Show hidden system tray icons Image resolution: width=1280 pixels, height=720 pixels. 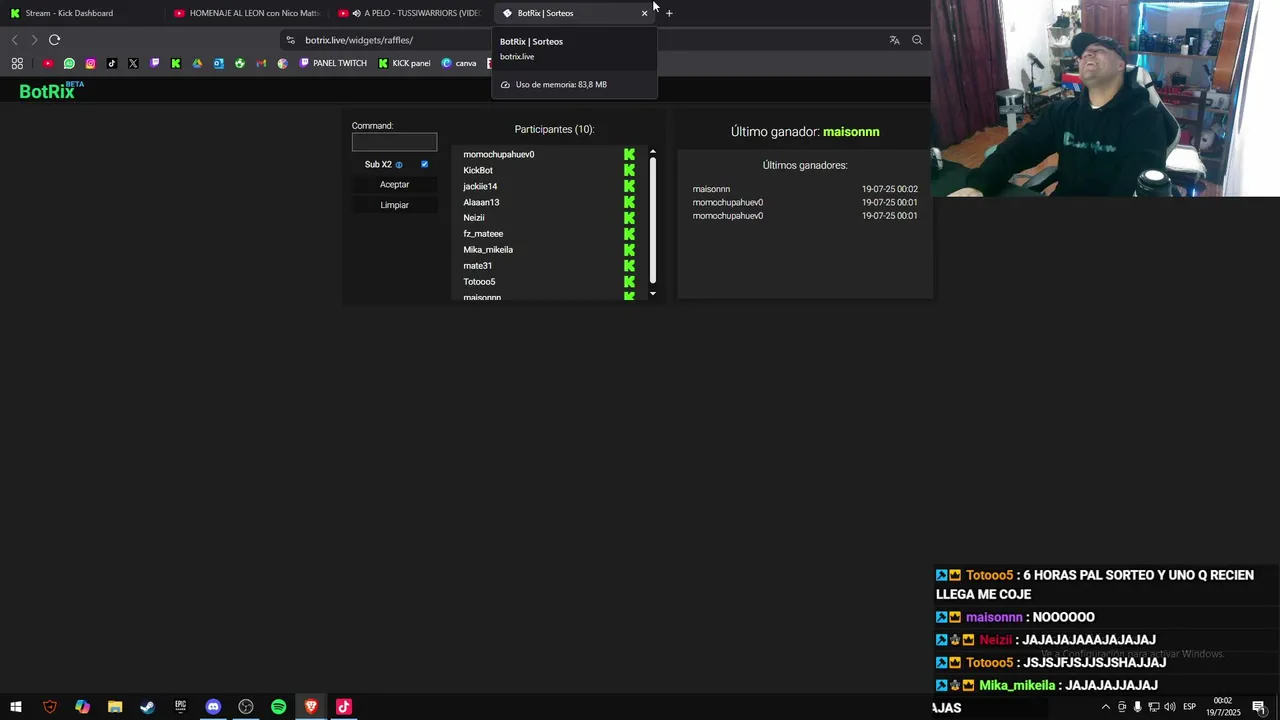(x=1105, y=707)
